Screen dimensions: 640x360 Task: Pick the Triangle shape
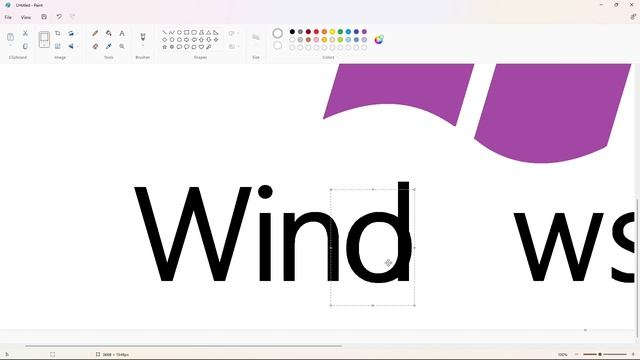(209, 32)
